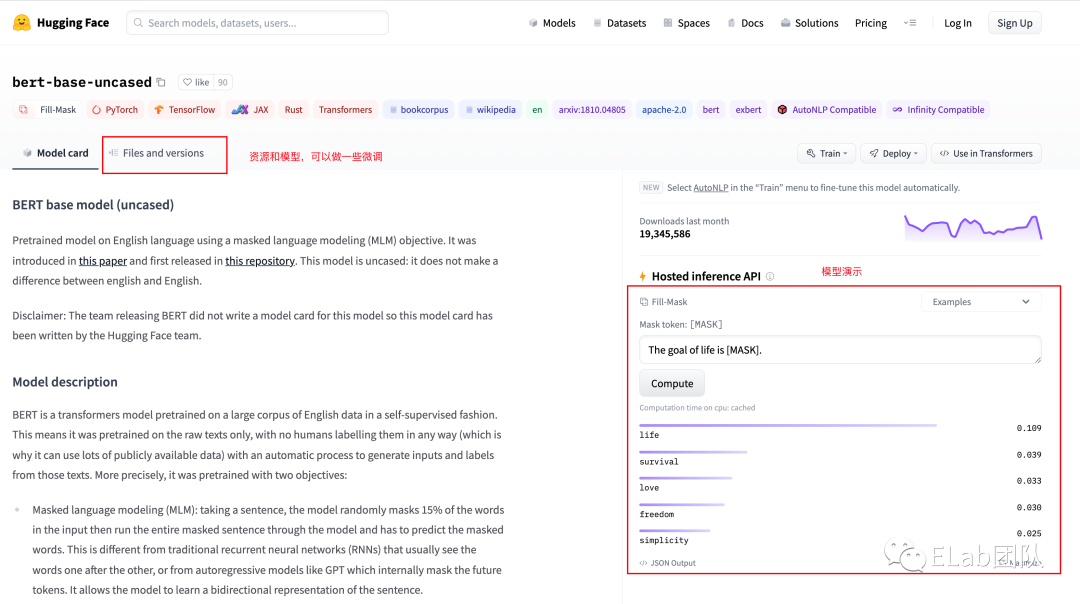Open the 'this repository' link
The width and height of the screenshot is (1080, 604).
(260, 261)
